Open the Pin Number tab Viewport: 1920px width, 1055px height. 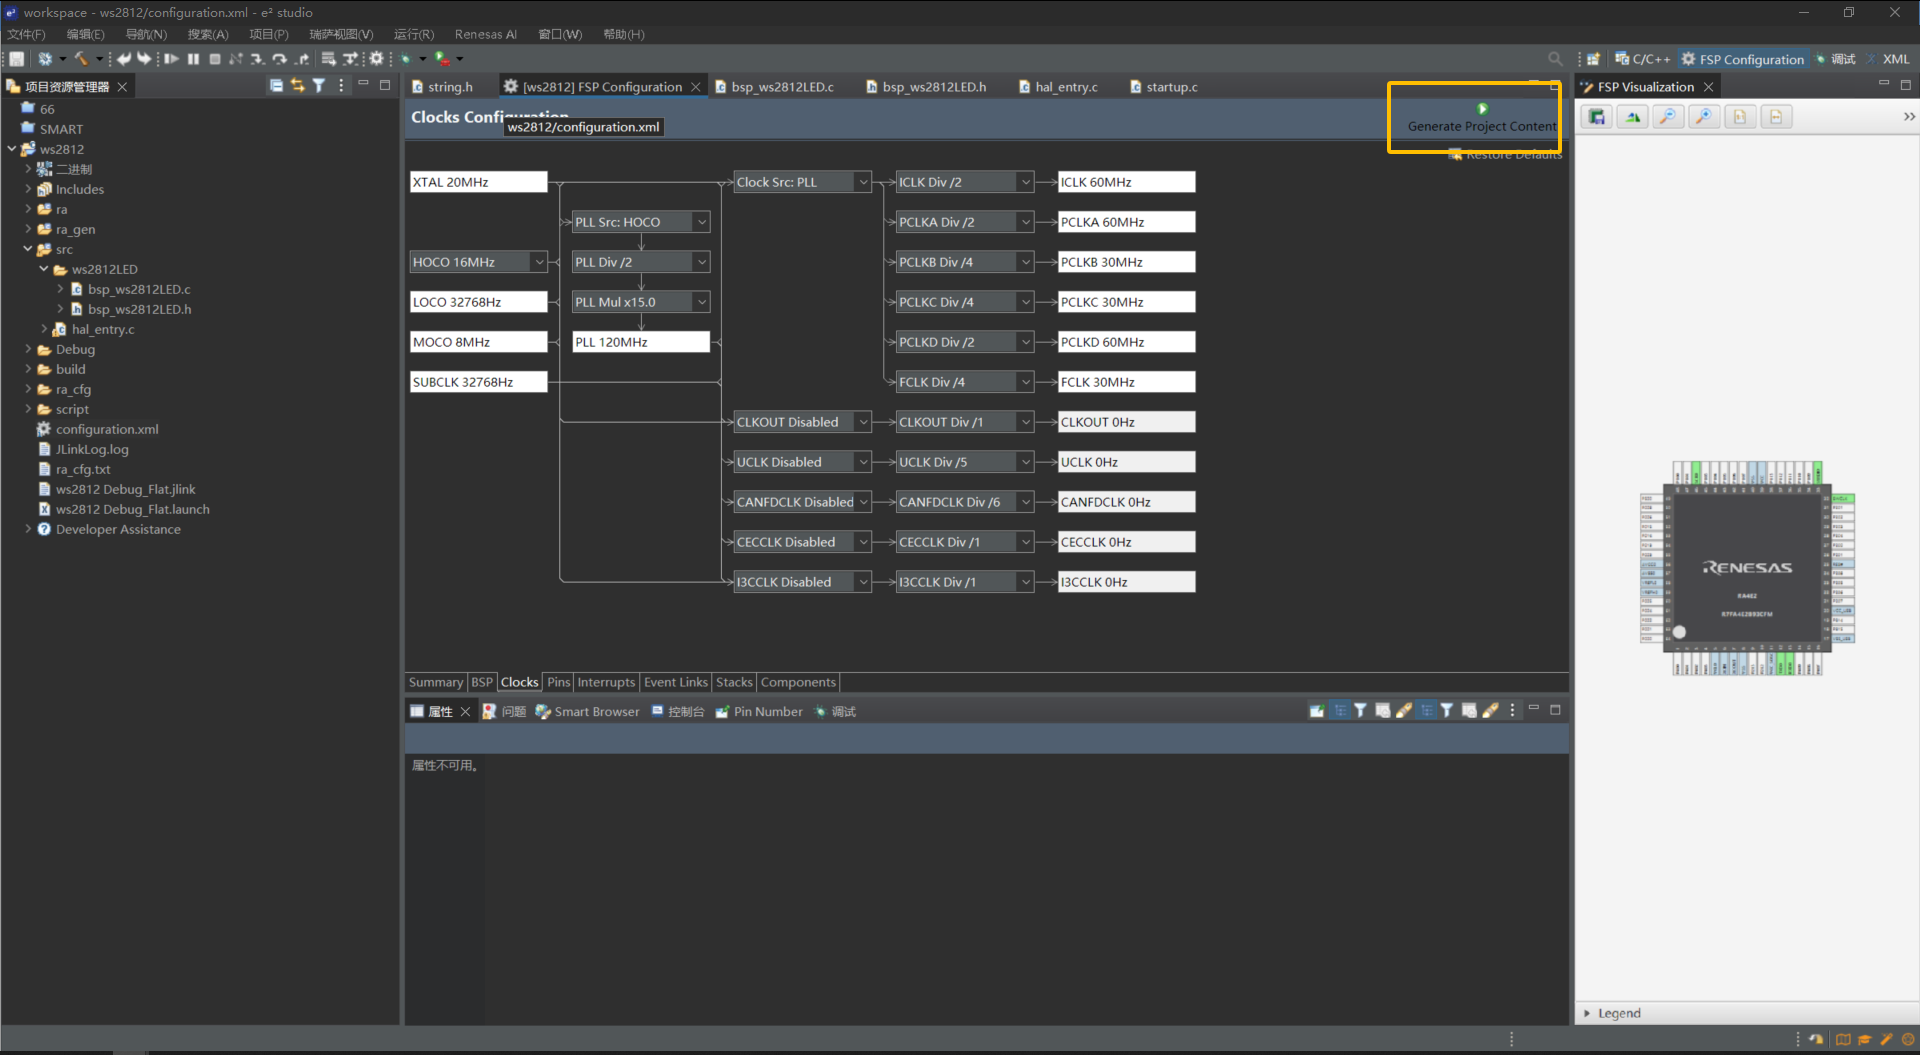tap(758, 711)
